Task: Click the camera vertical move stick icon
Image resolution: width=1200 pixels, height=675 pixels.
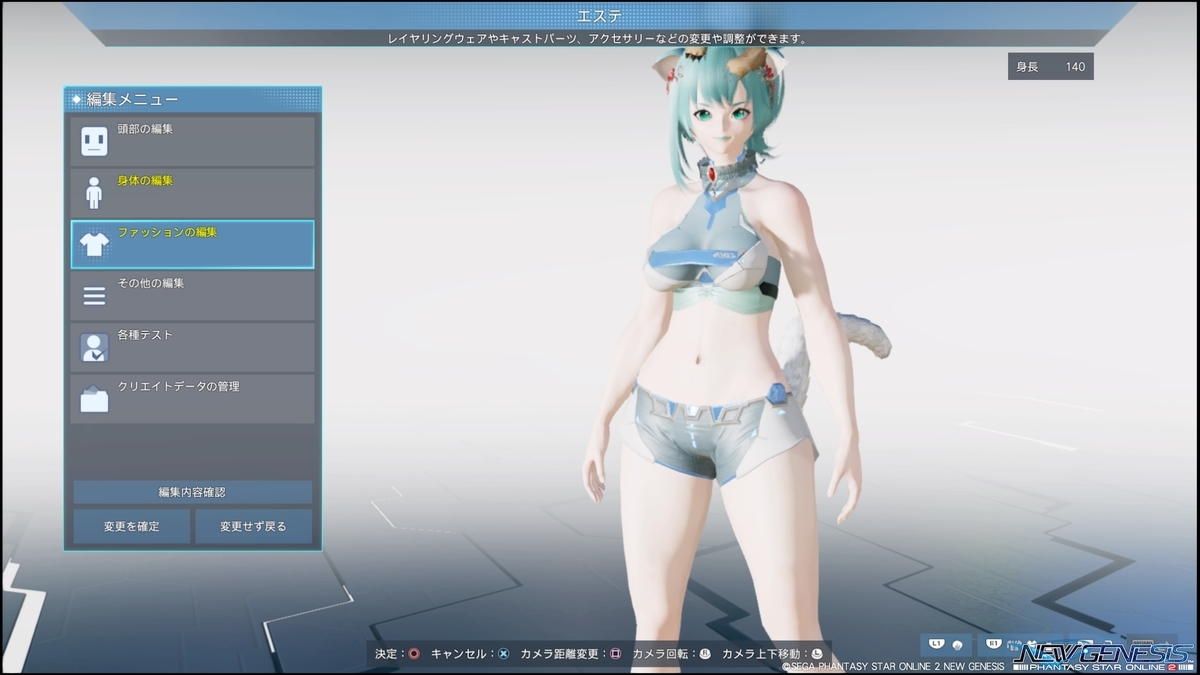Action: click(816, 654)
